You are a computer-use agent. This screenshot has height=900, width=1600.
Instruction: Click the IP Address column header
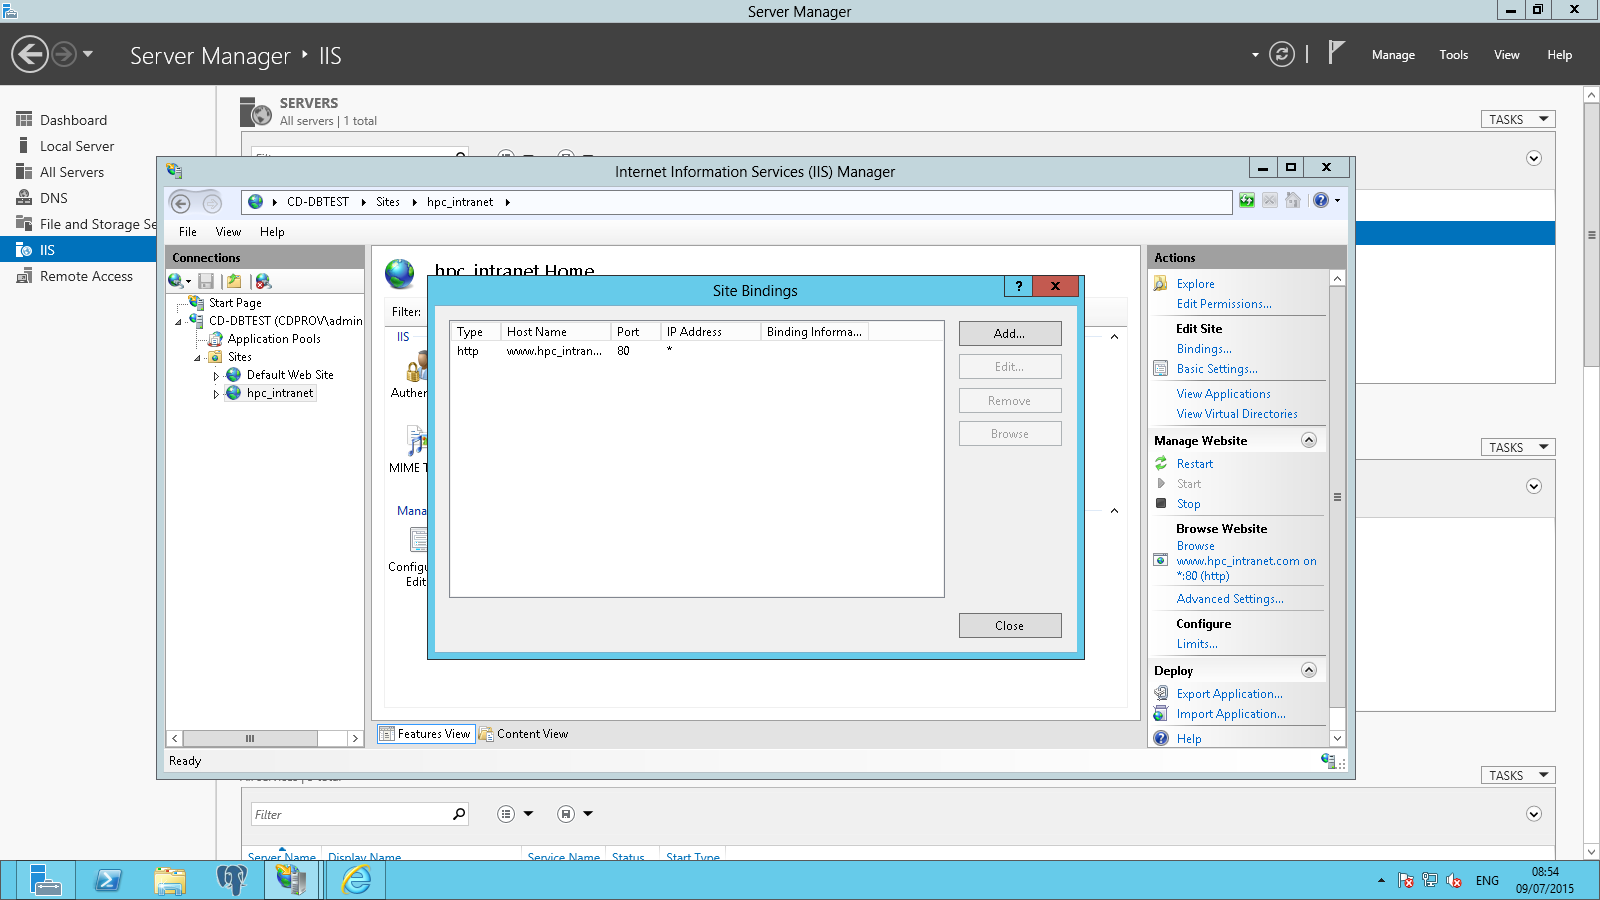coord(710,331)
